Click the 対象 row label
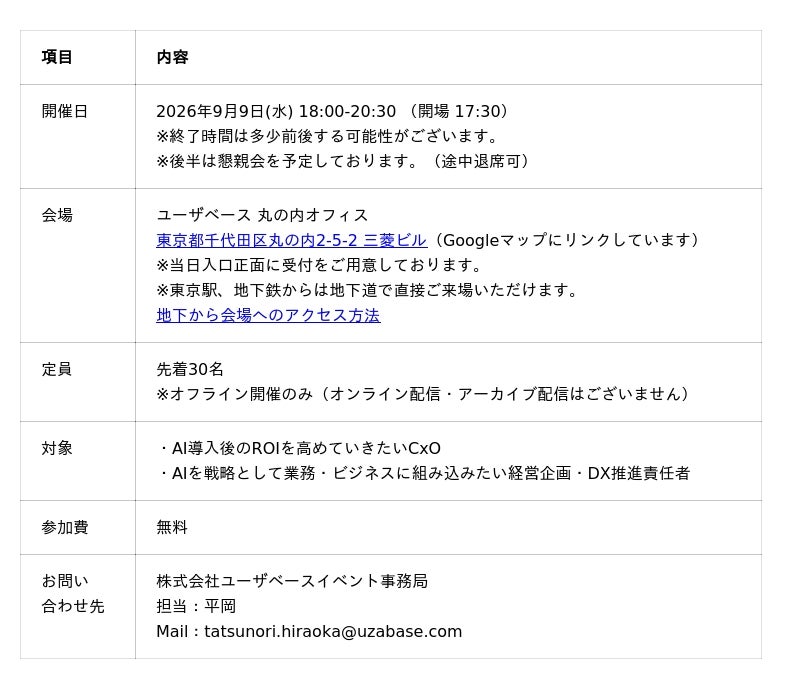This screenshot has width=800, height=689. [x=57, y=449]
